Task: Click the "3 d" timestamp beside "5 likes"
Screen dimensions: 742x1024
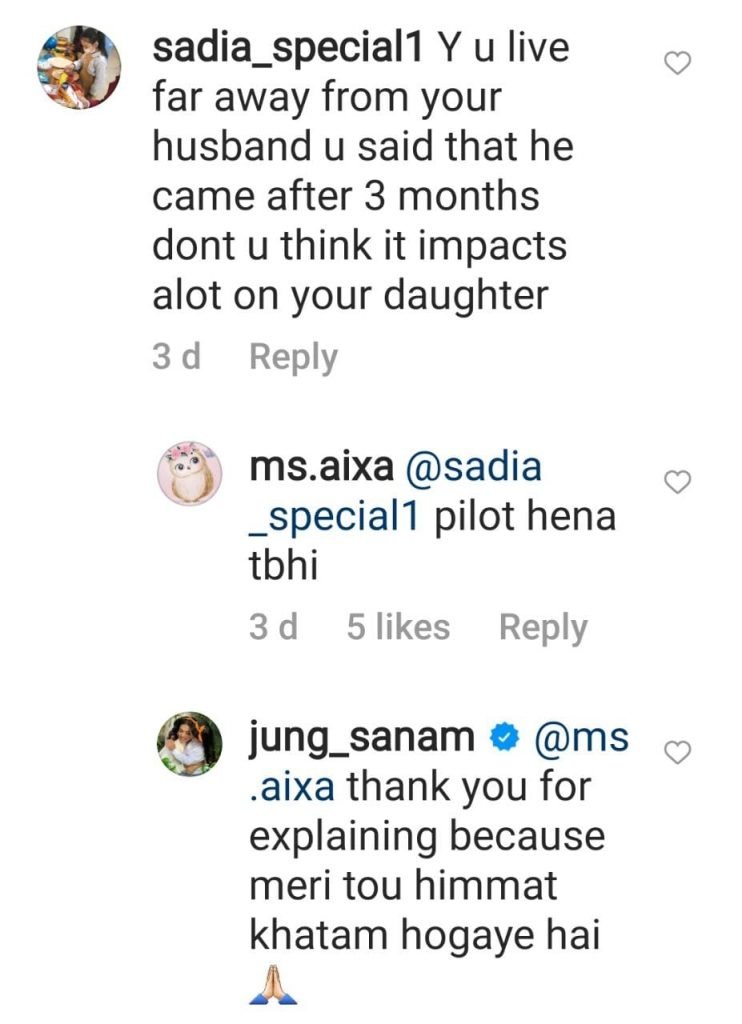Action: [273, 627]
